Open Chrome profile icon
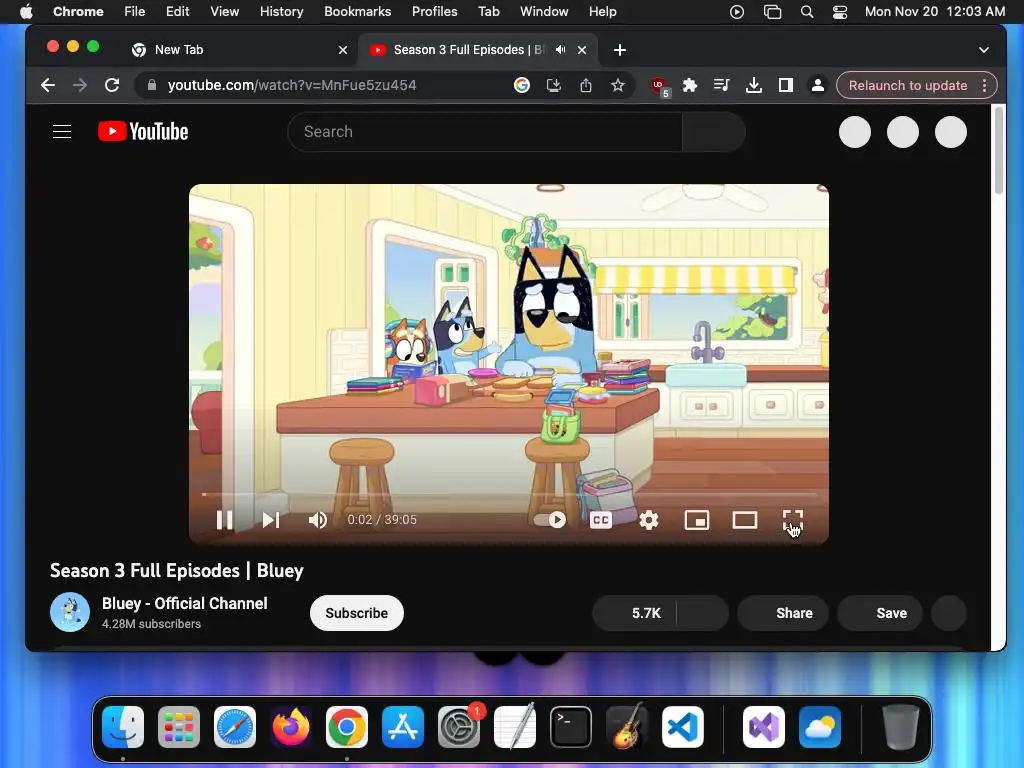The height and width of the screenshot is (768, 1024). coord(818,86)
